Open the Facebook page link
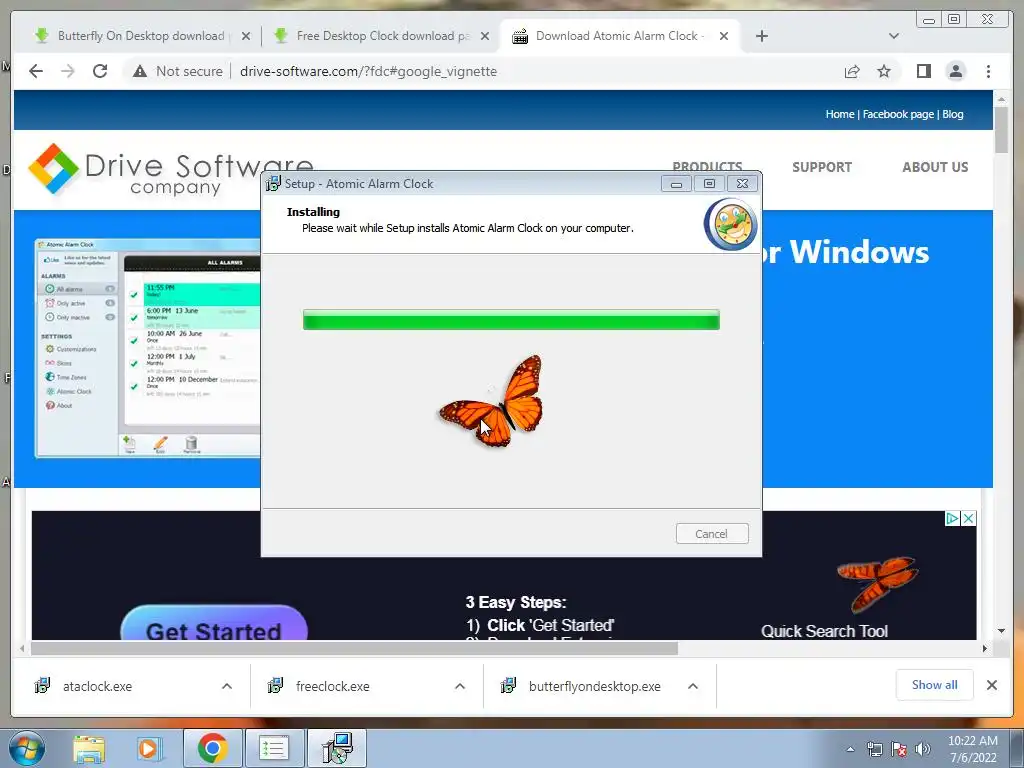 click(x=898, y=114)
